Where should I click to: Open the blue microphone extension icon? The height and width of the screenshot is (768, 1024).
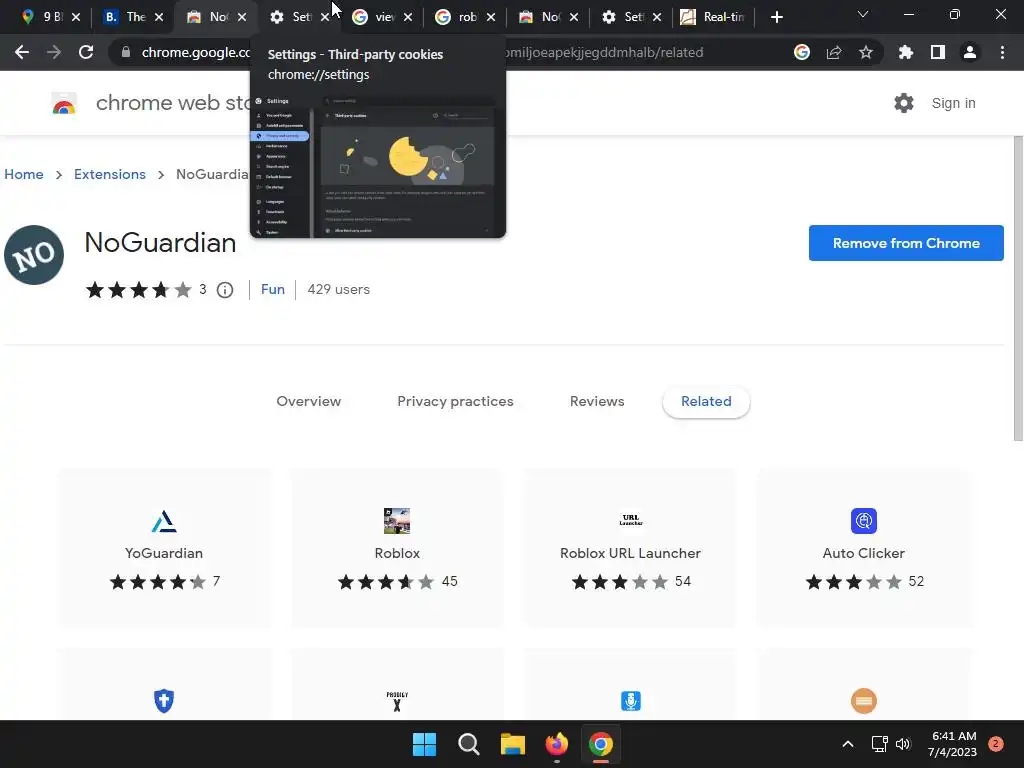[631, 701]
